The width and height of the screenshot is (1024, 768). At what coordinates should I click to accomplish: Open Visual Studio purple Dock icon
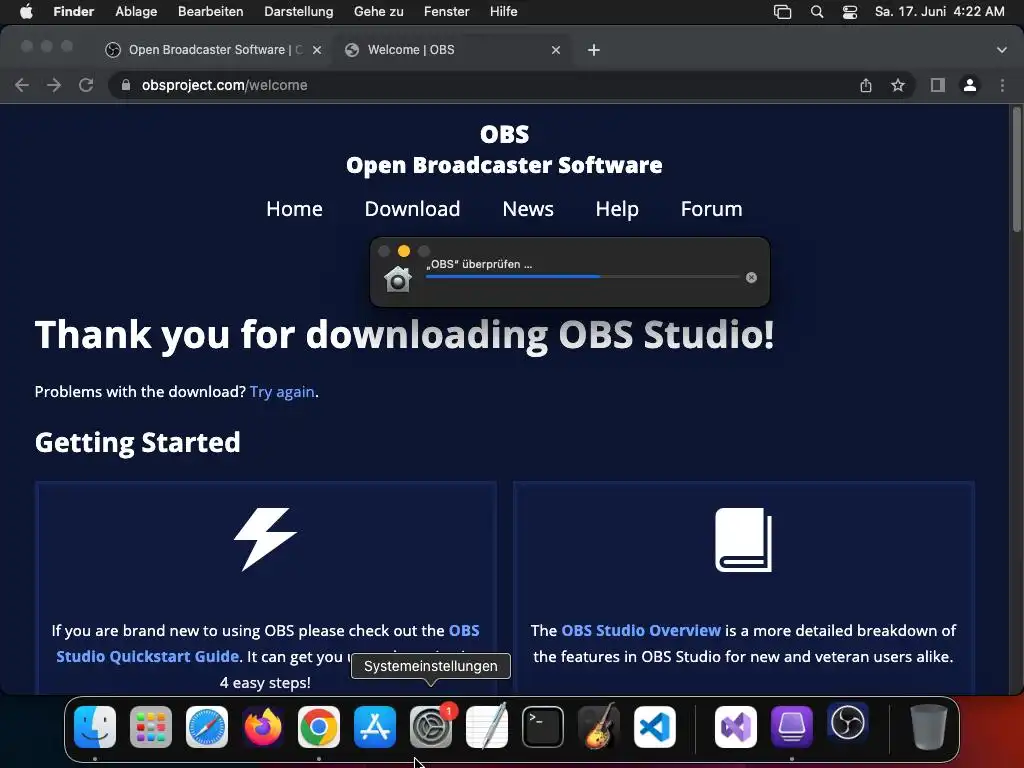click(x=736, y=727)
